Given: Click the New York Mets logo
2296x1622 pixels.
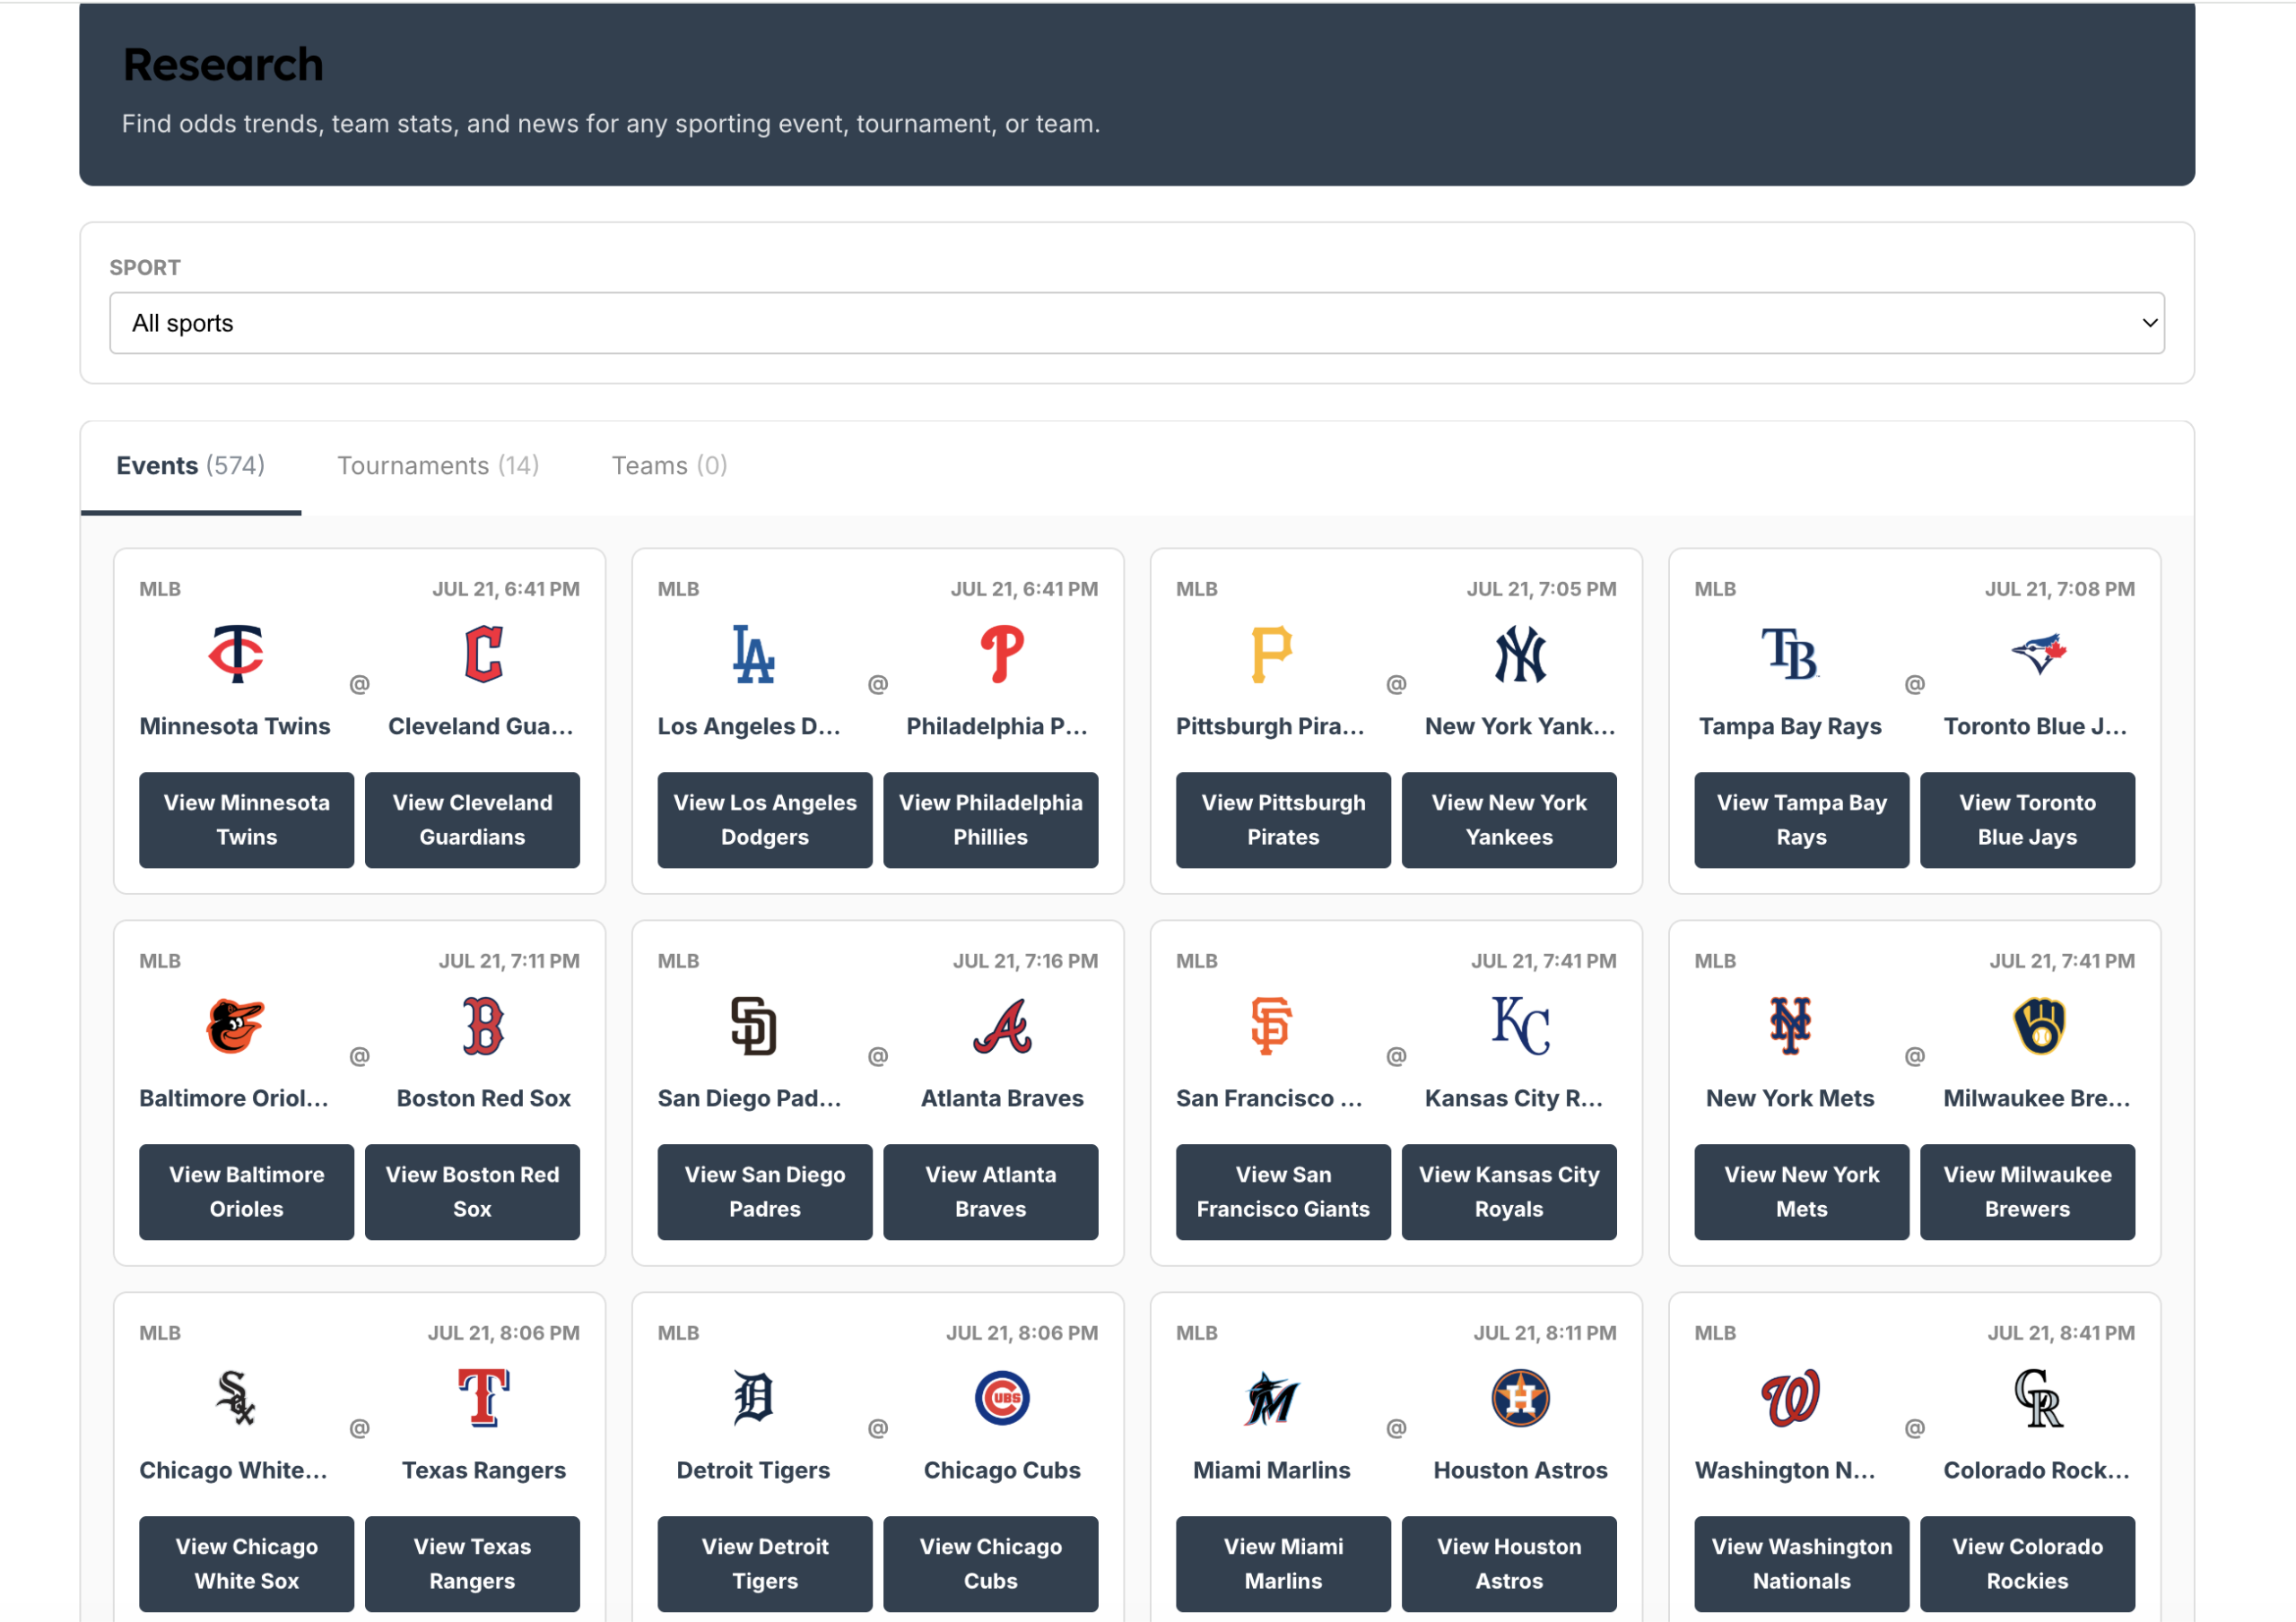Looking at the screenshot, I should [1790, 1026].
